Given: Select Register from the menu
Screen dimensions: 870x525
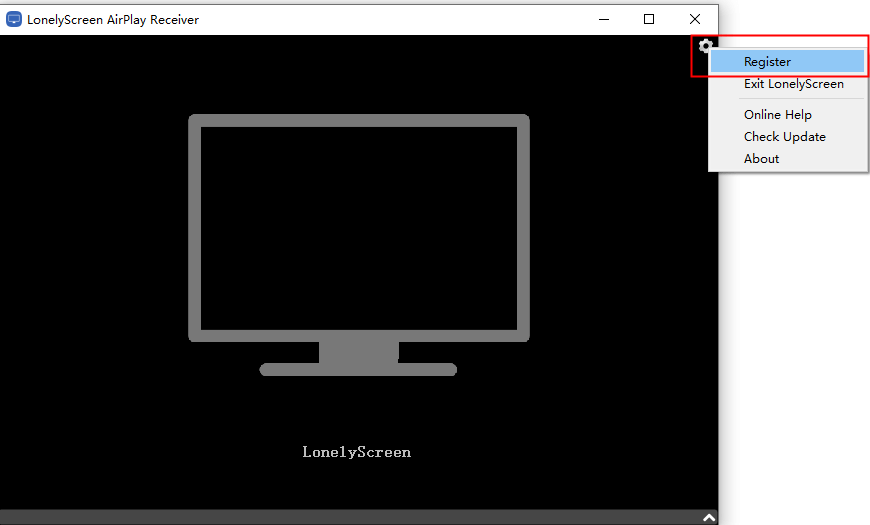Looking at the screenshot, I should click(x=787, y=62).
